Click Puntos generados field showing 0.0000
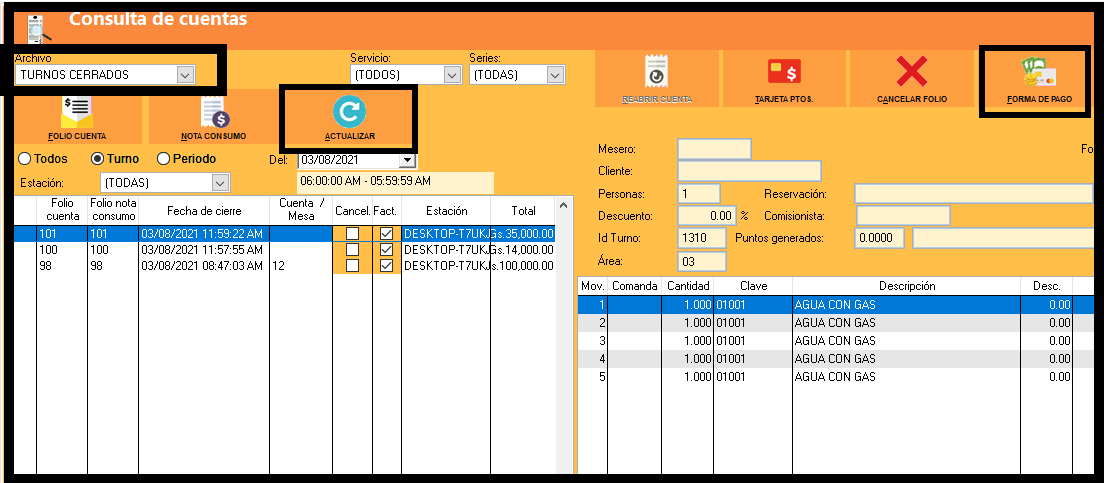1104x483 pixels. click(x=880, y=238)
